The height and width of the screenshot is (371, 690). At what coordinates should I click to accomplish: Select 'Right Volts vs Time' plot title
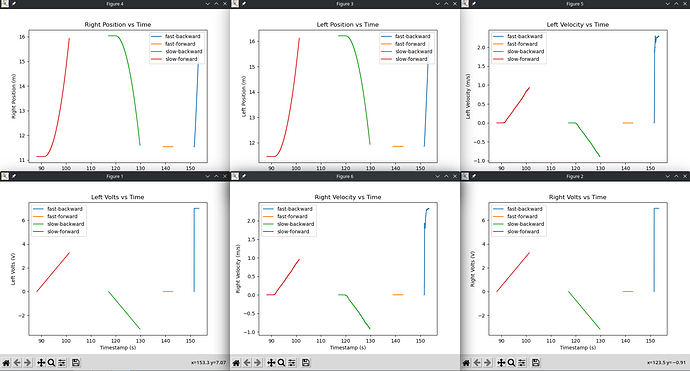578,197
